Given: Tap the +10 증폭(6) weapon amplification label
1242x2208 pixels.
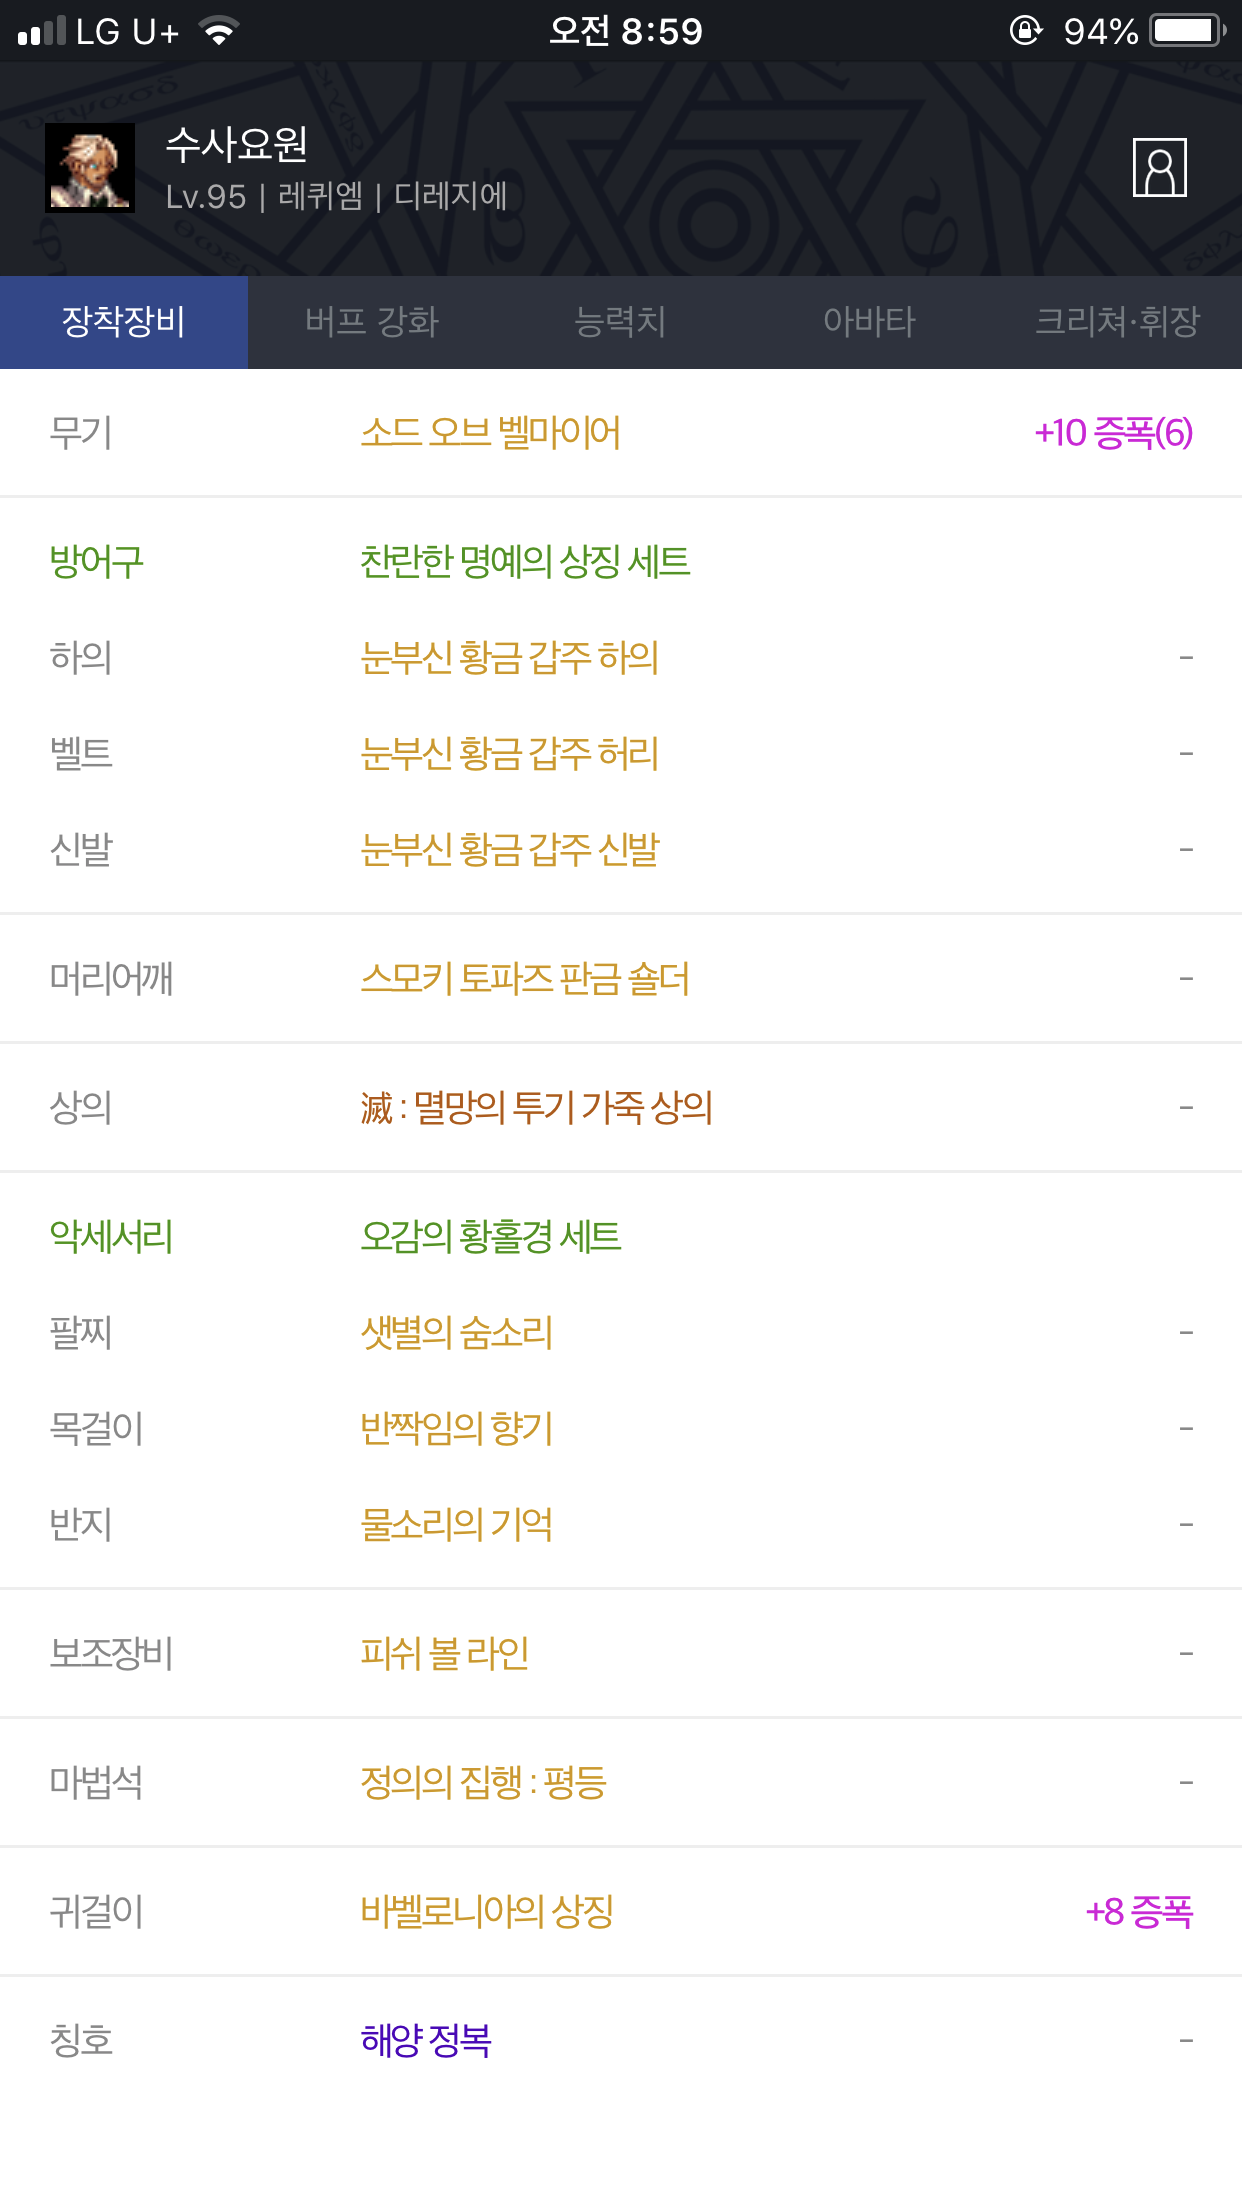Looking at the screenshot, I should click(1113, 433).
